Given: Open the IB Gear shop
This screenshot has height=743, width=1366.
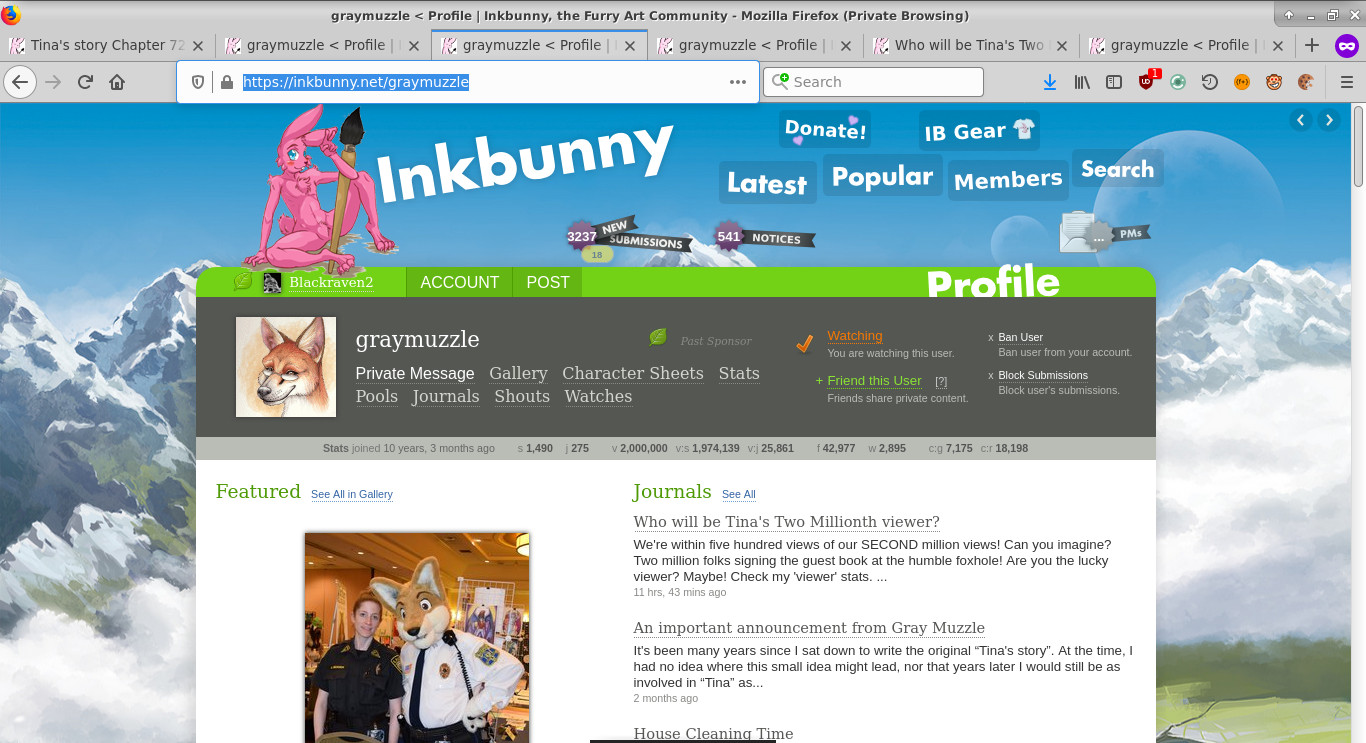Looking at the screenshot, I should (979, 131).
